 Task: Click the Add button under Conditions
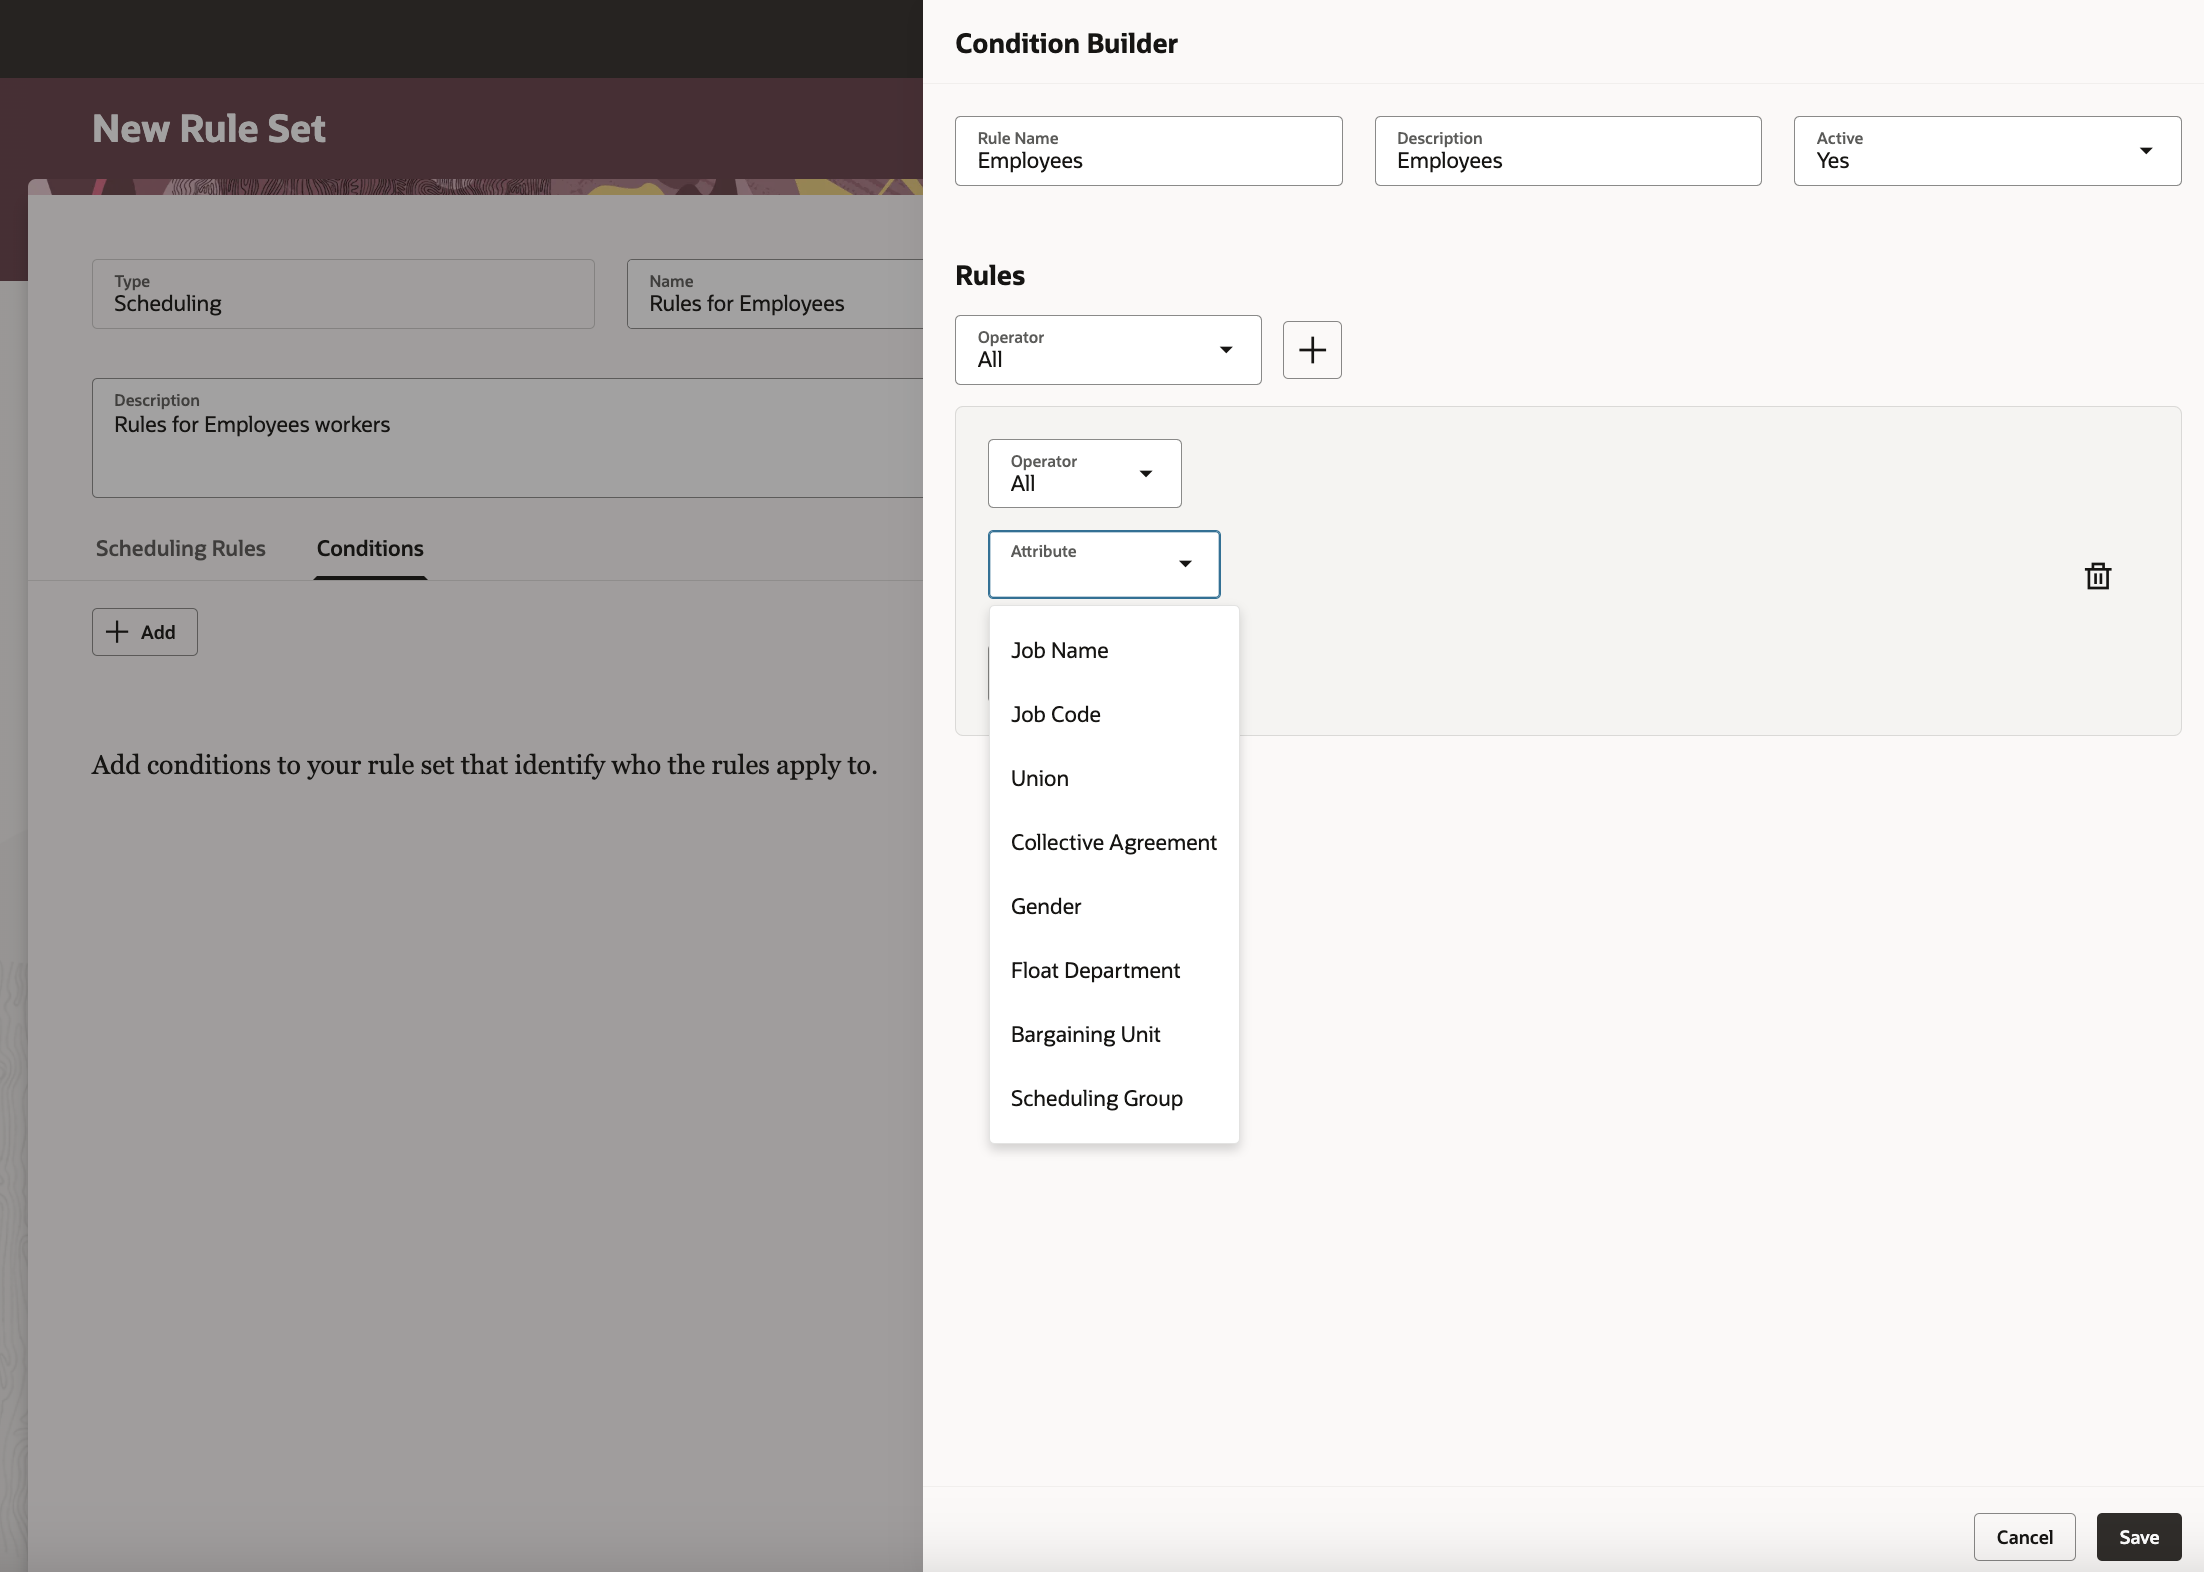click(144, 632)
